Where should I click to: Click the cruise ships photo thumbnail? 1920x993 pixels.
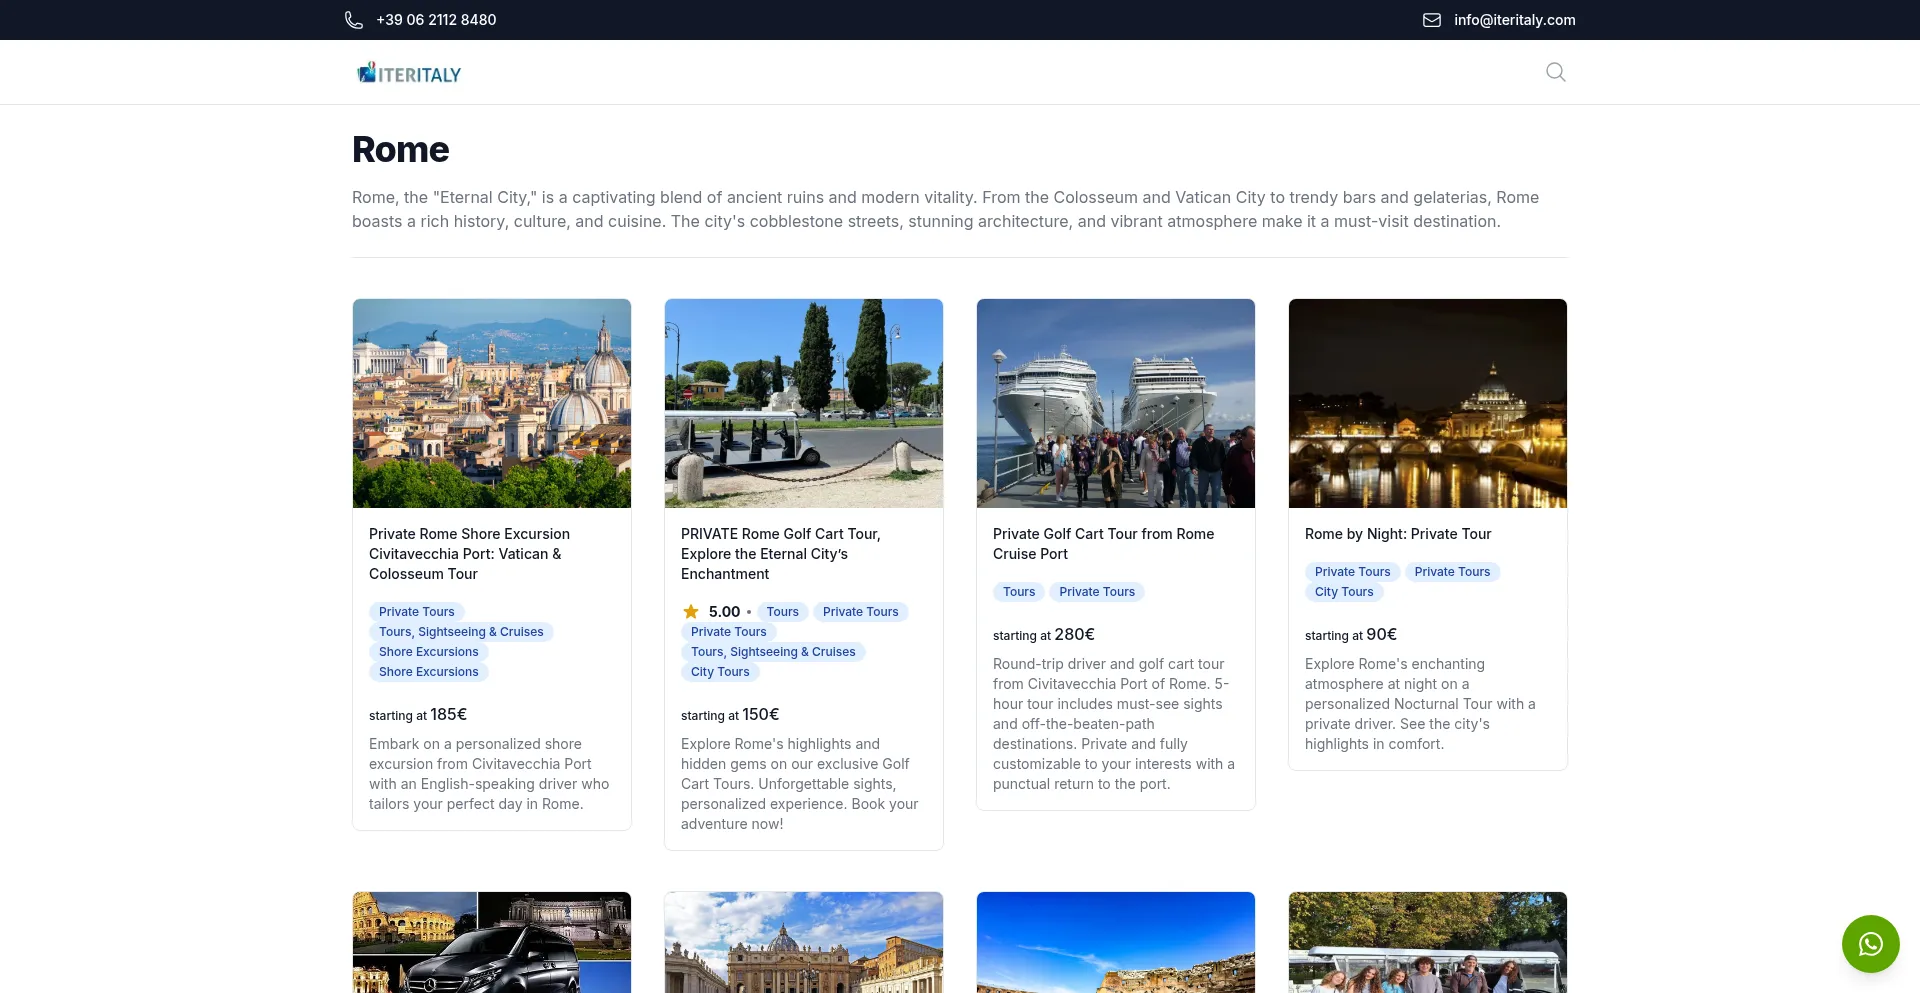[1116, 403]
